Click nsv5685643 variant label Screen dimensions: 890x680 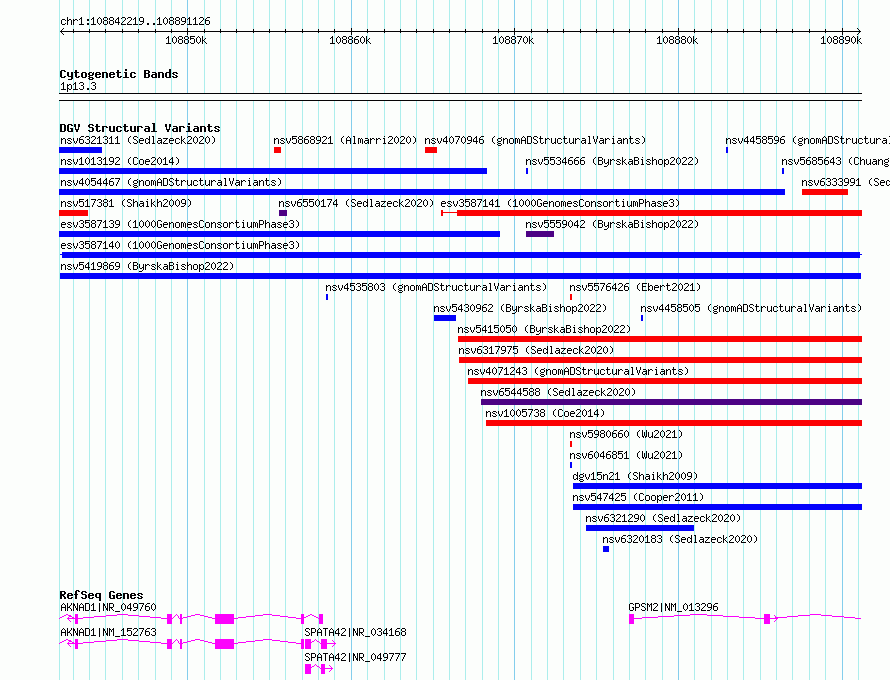[x=835, y=161]
